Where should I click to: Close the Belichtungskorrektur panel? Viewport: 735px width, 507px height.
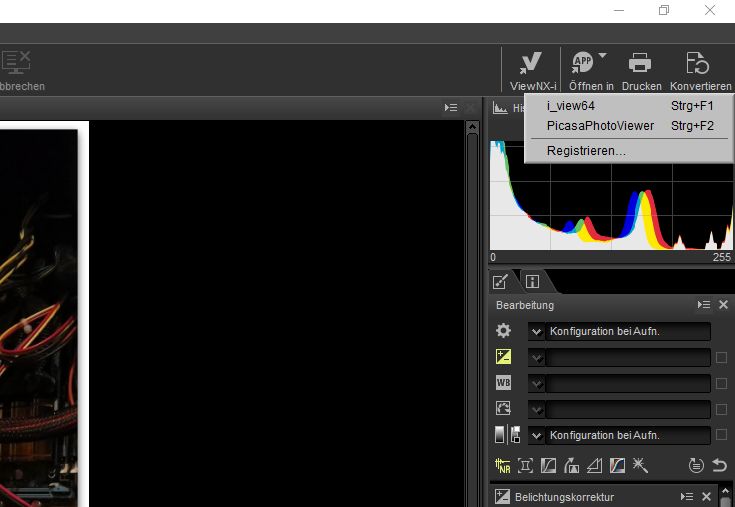pos(706,497)
